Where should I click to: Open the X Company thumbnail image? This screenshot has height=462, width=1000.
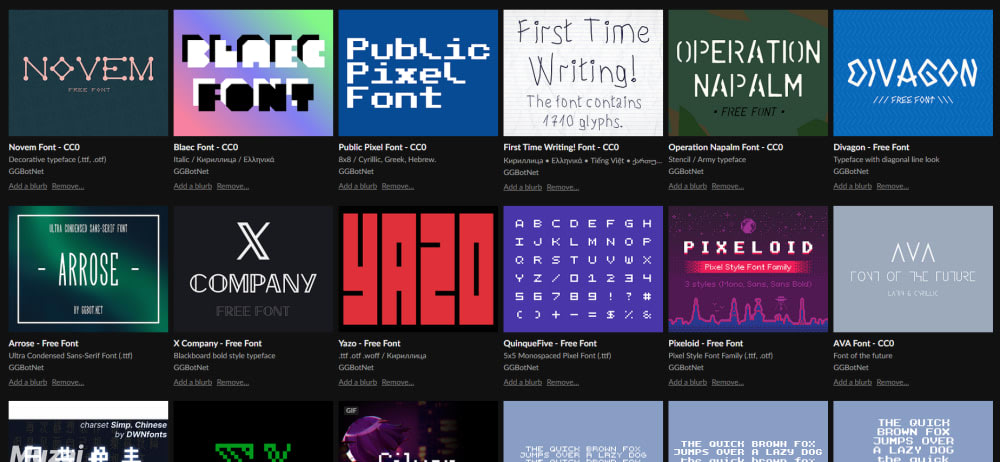[x=253, y=269]
